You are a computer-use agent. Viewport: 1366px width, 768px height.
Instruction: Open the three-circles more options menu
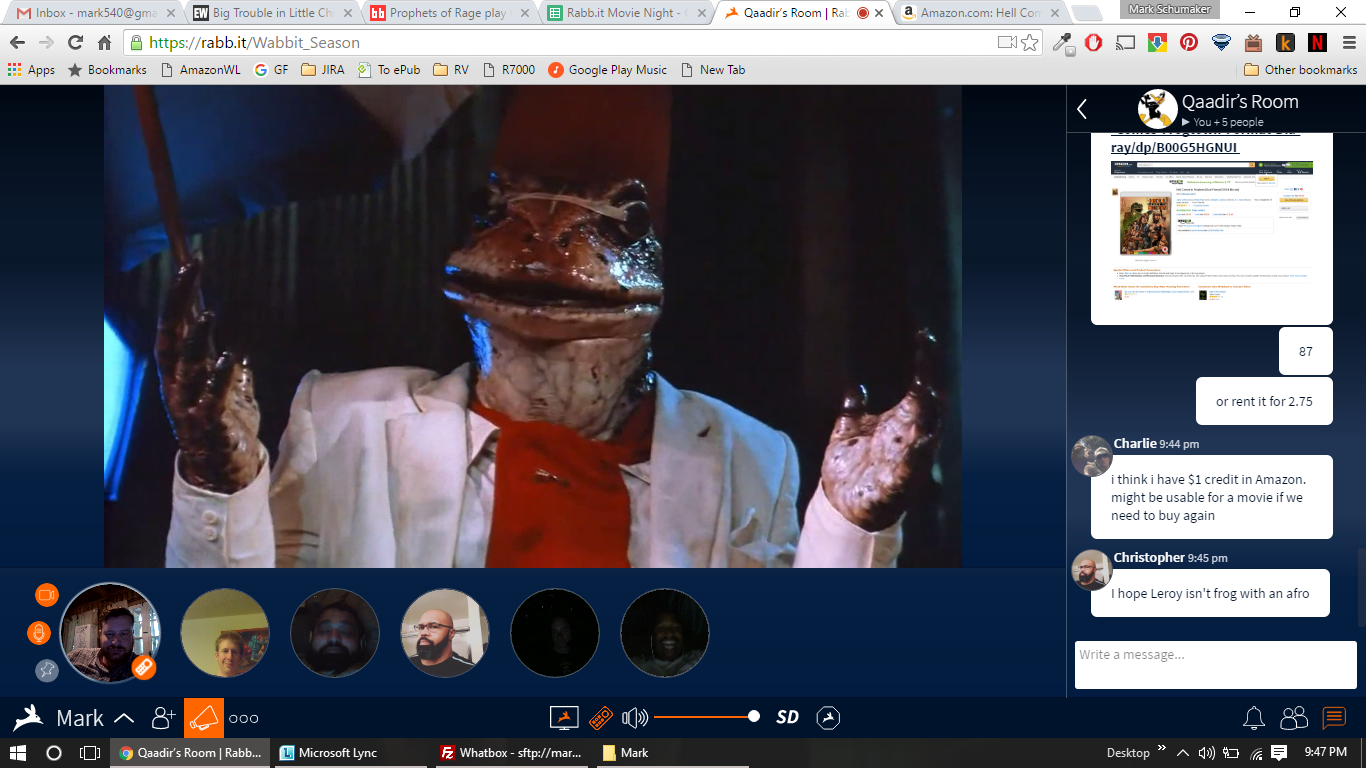pyautogui.click(x=244, y=718)
